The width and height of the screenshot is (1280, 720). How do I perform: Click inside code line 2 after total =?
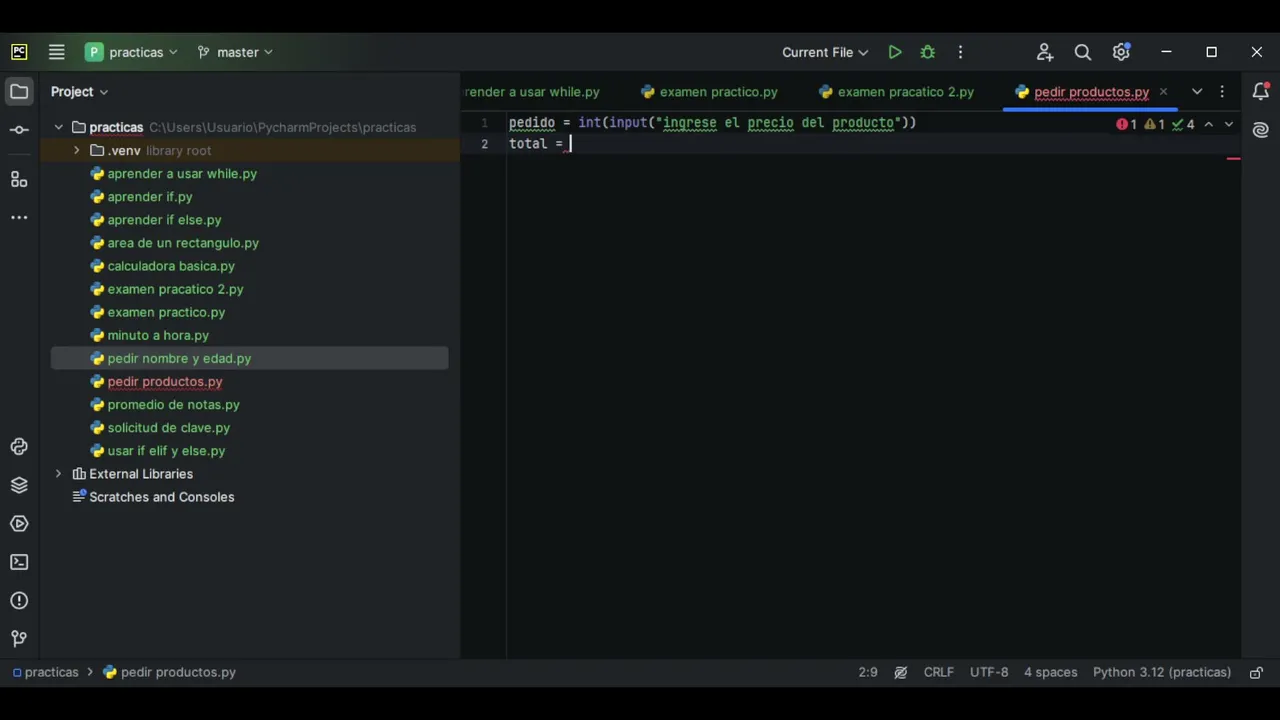571,144
